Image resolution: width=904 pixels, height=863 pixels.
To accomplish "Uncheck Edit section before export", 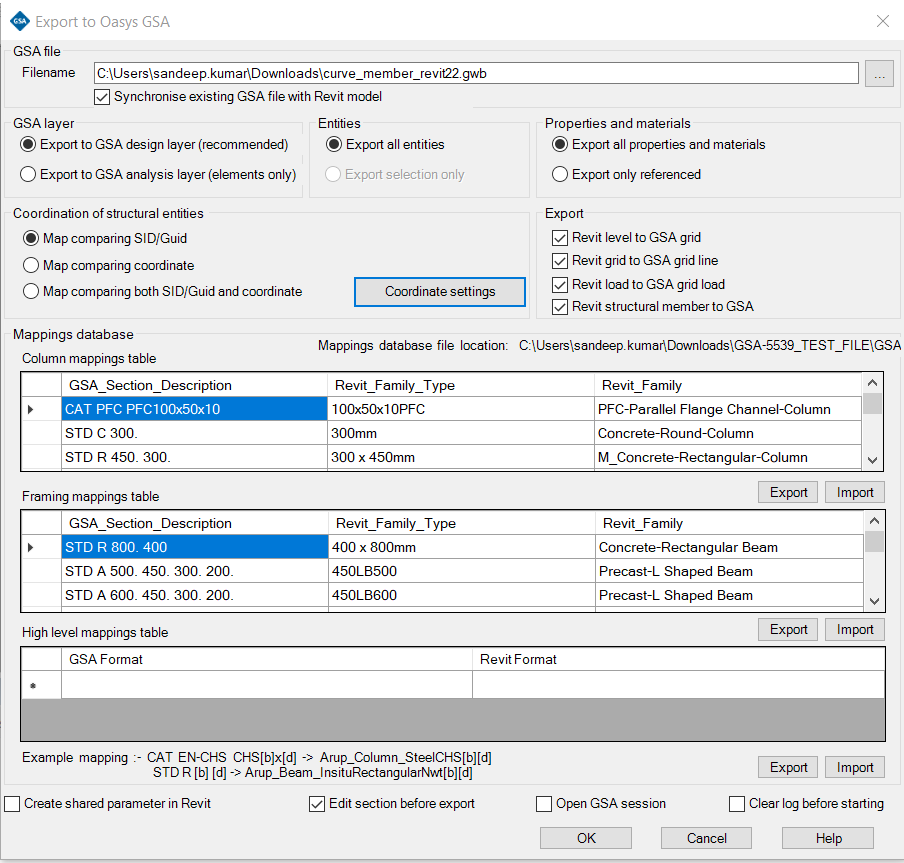I will pyautogui.click(x=316, y=803).
